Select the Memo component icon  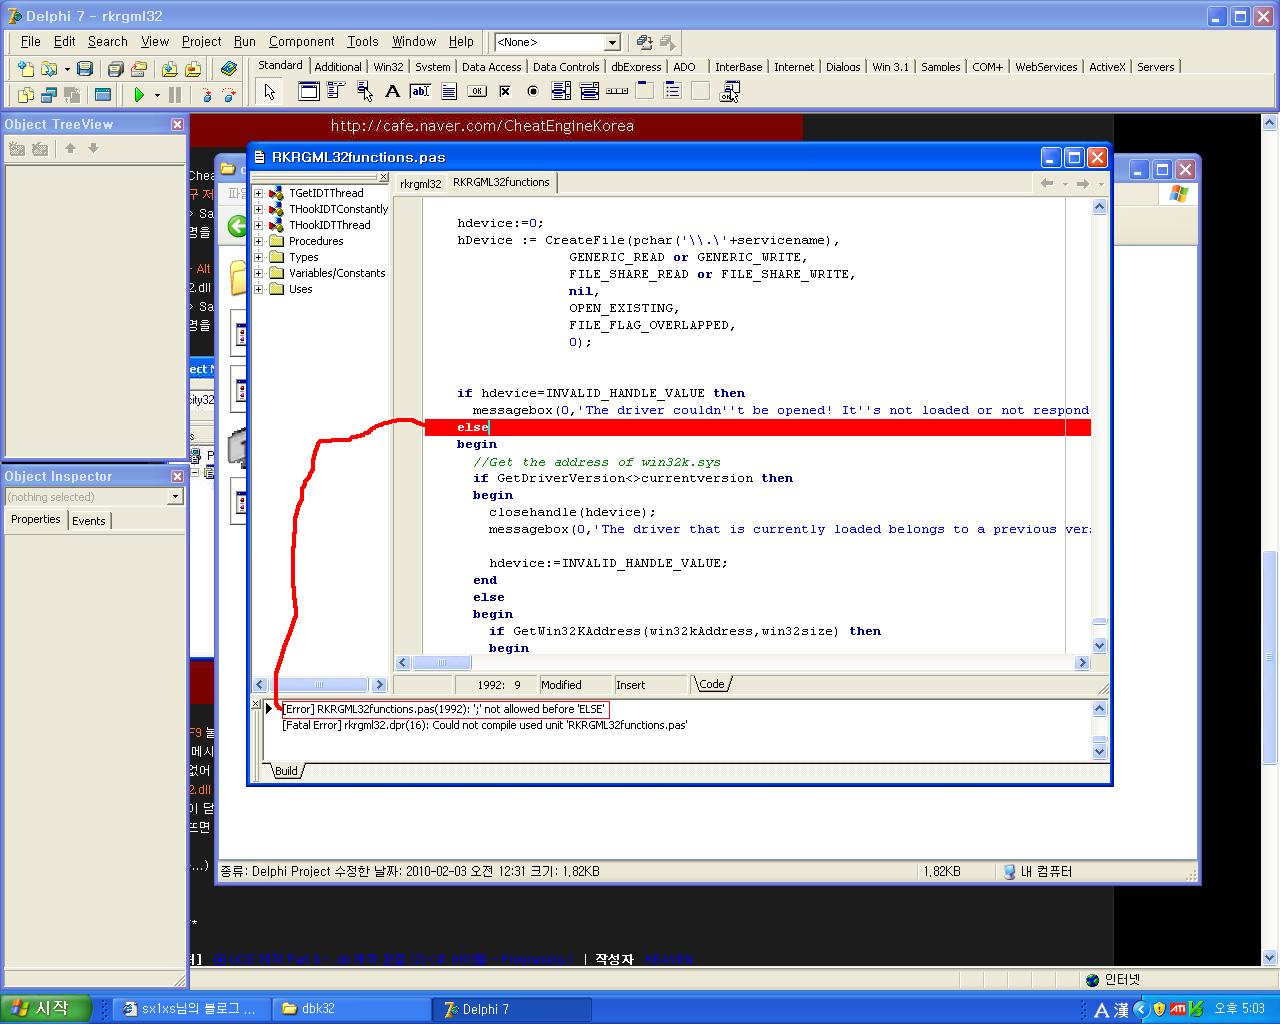pyautogui.click(x=449, y=91)
